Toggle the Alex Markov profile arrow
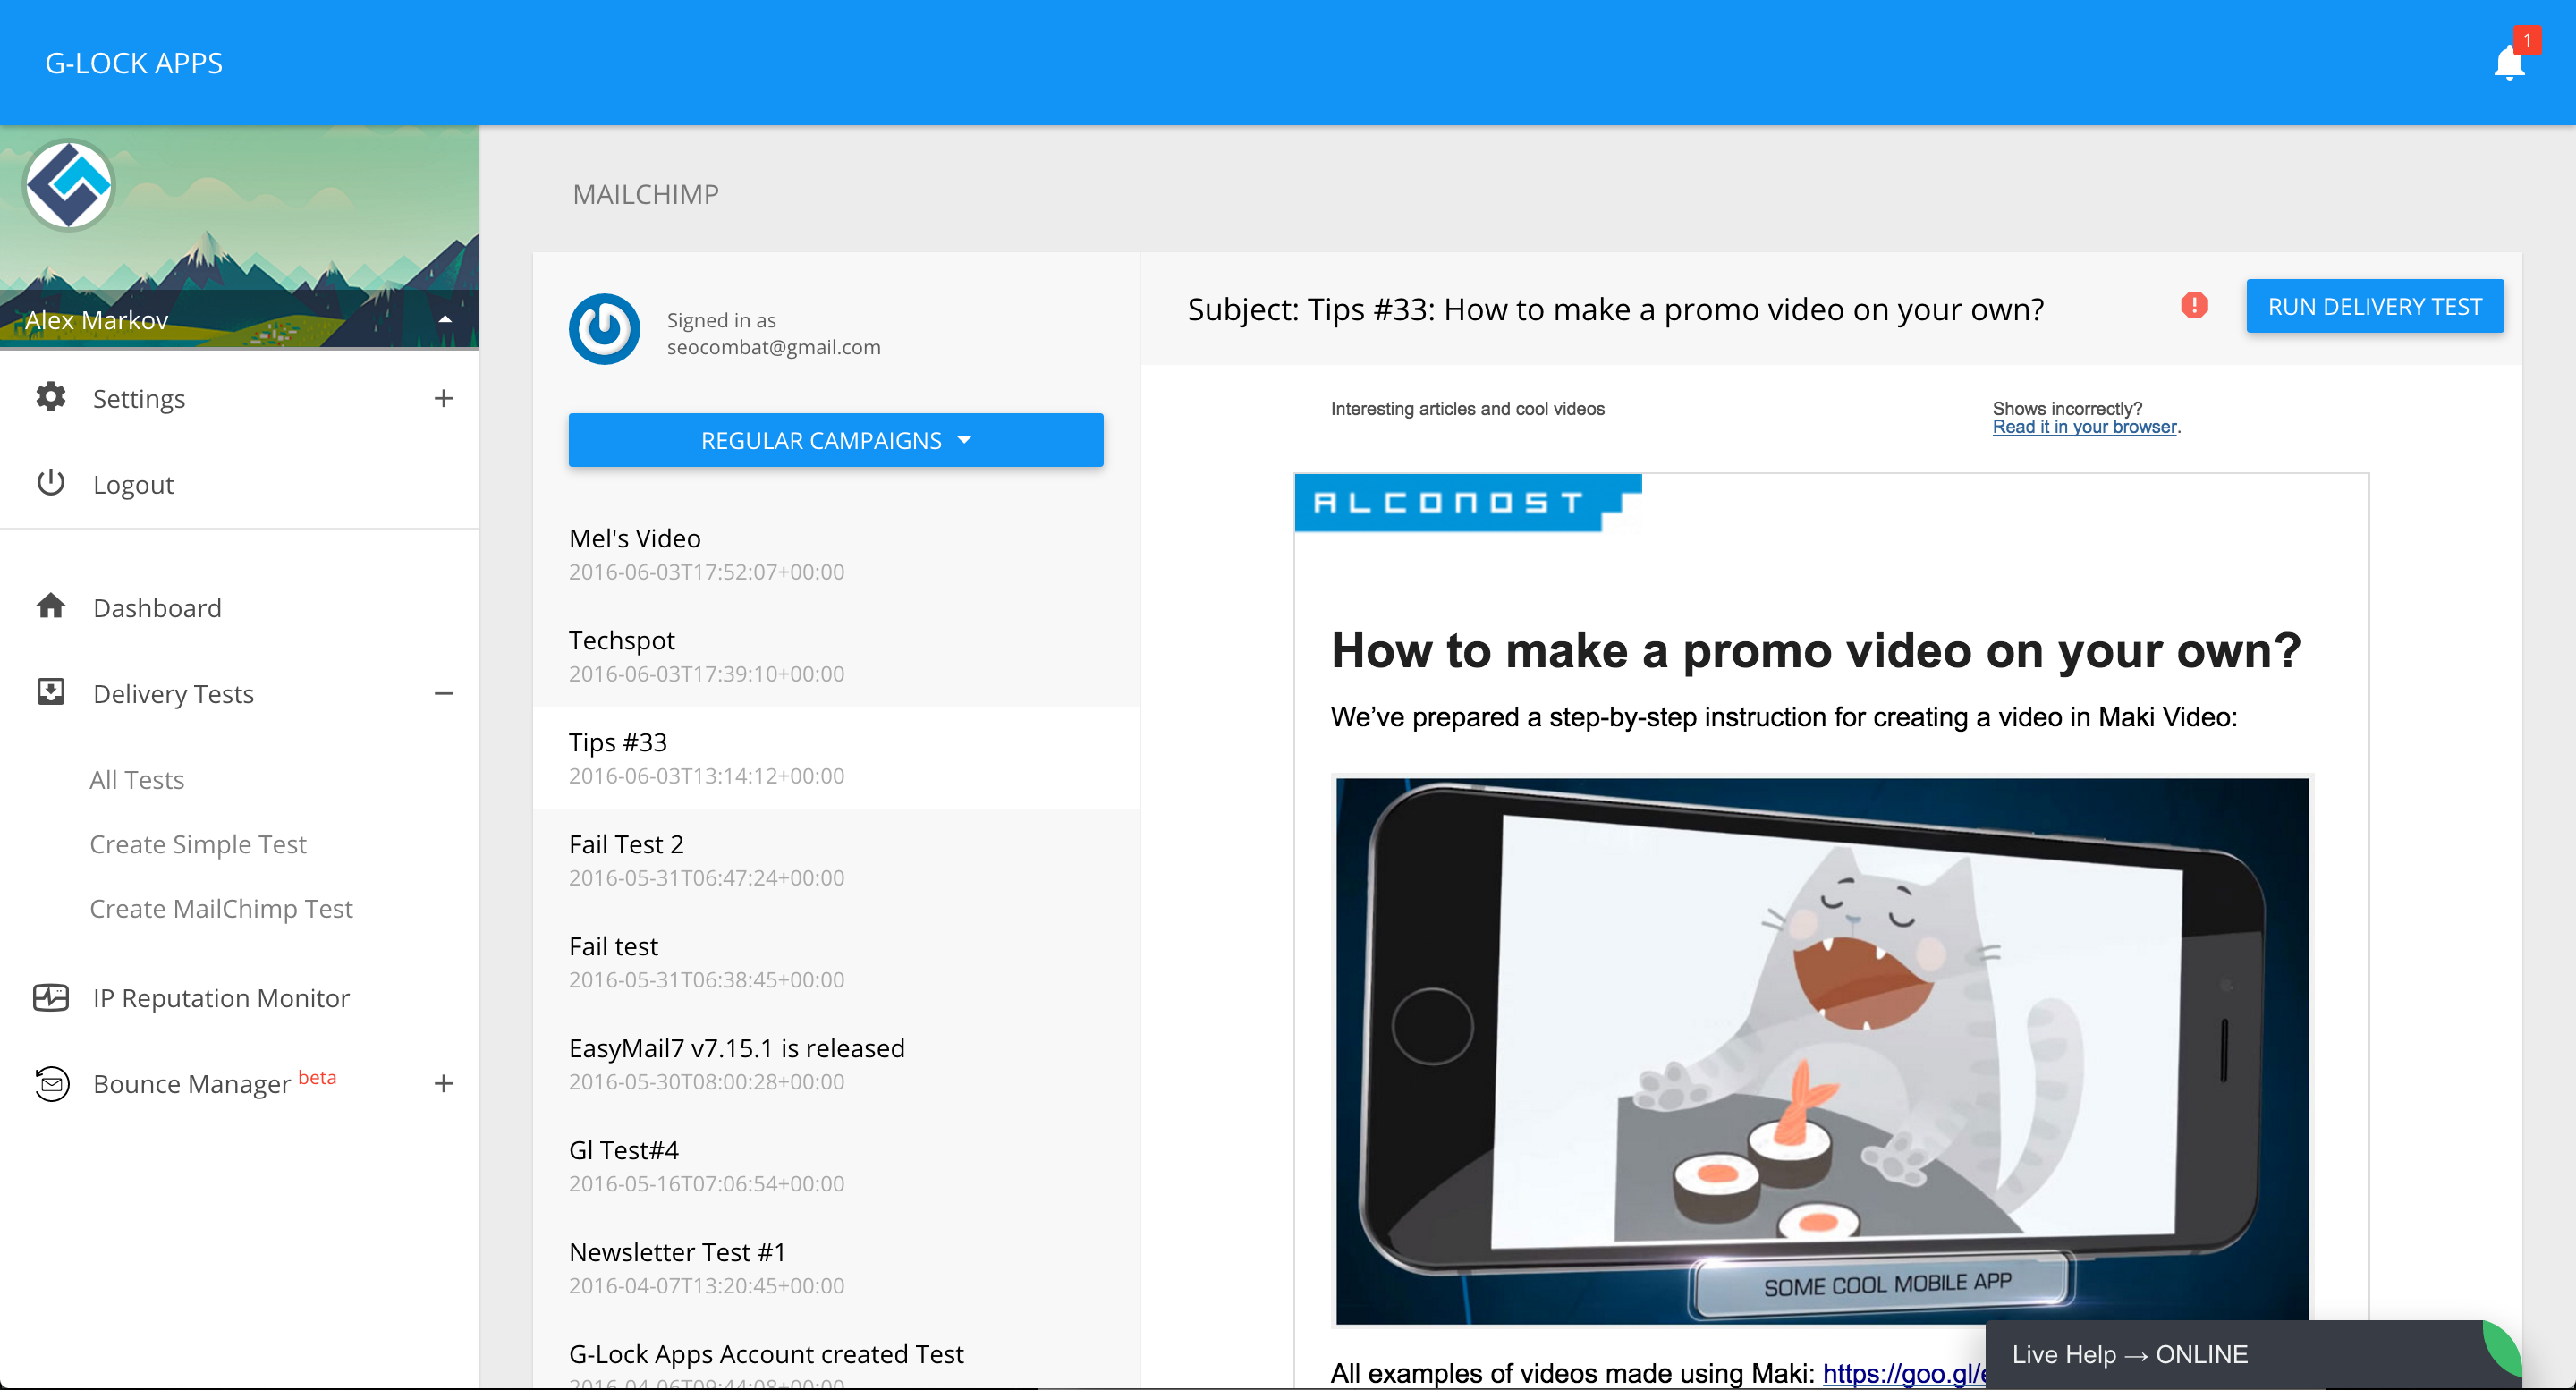This screenshot has width=2576, height=1390. point(445,319)
